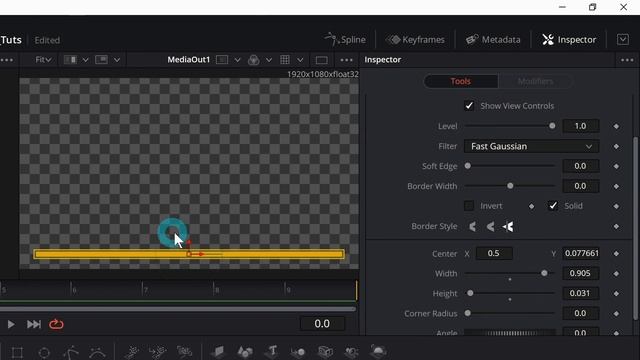Add a Renderer 3D node
The image size is (640, 360).
tap(378, 351)
